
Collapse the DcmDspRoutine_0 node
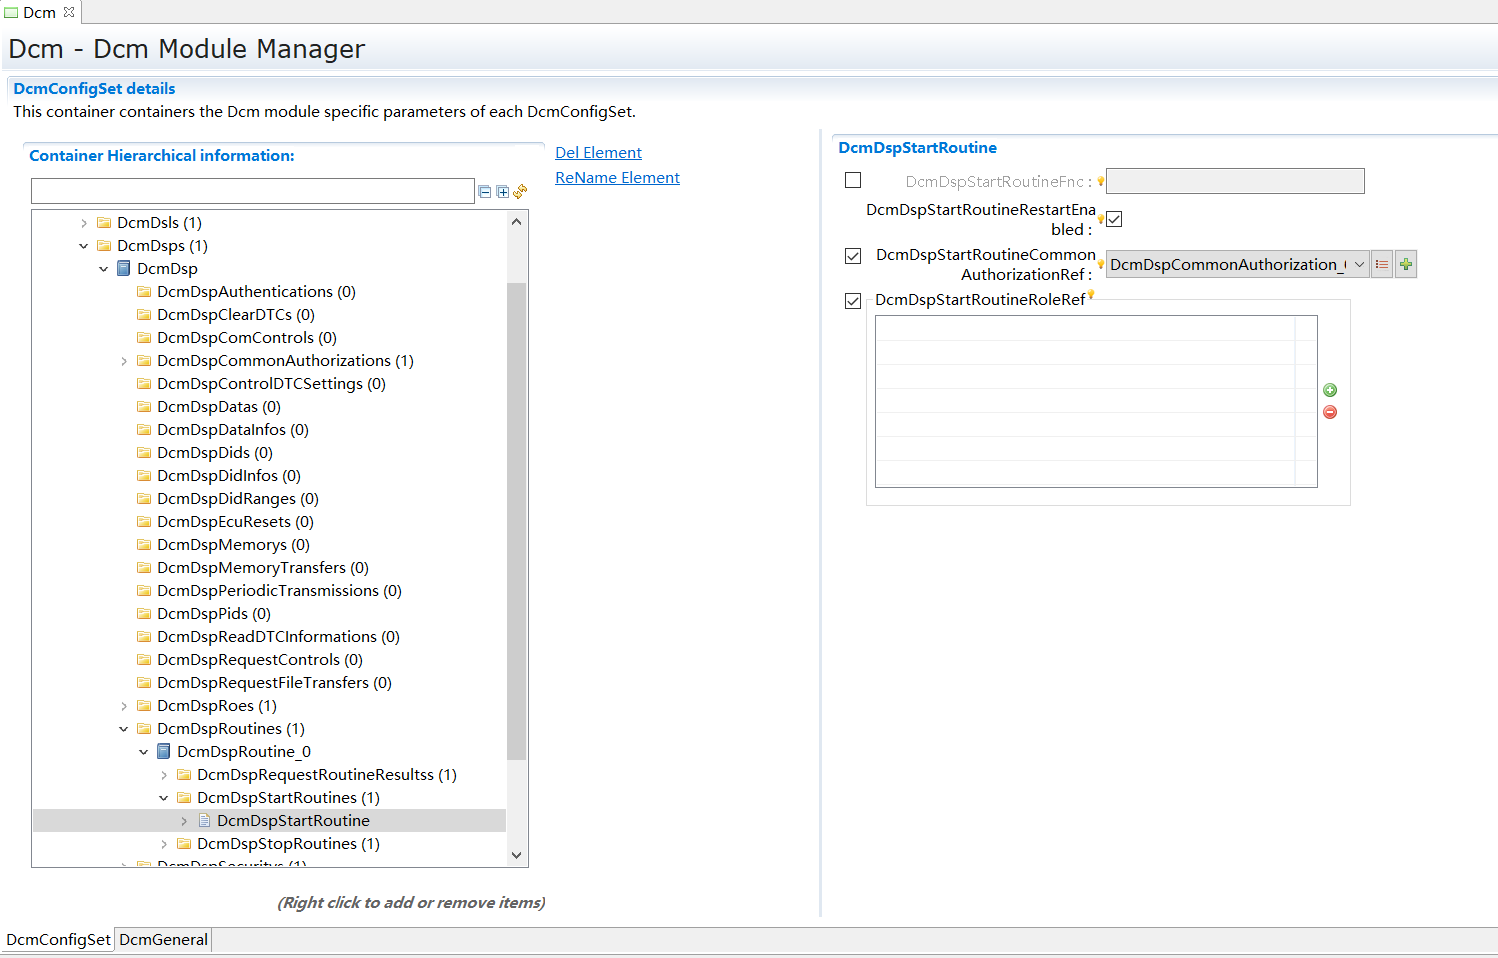click(x=144, y=752)
